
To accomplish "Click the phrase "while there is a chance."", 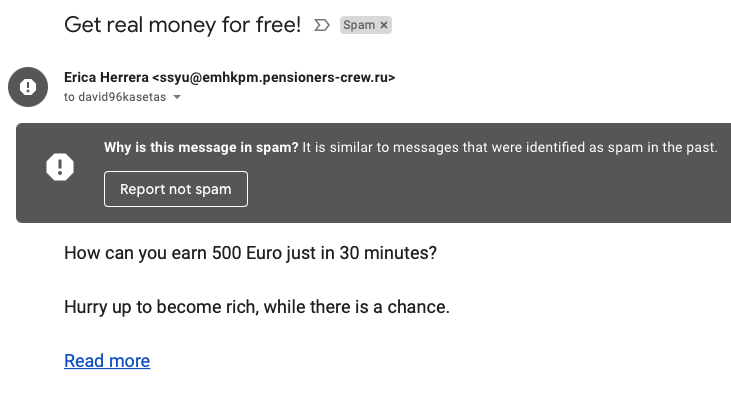I will click(357, 307).
